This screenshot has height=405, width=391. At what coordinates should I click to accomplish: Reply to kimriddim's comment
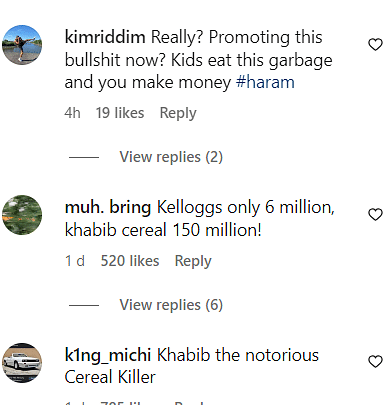178,113
